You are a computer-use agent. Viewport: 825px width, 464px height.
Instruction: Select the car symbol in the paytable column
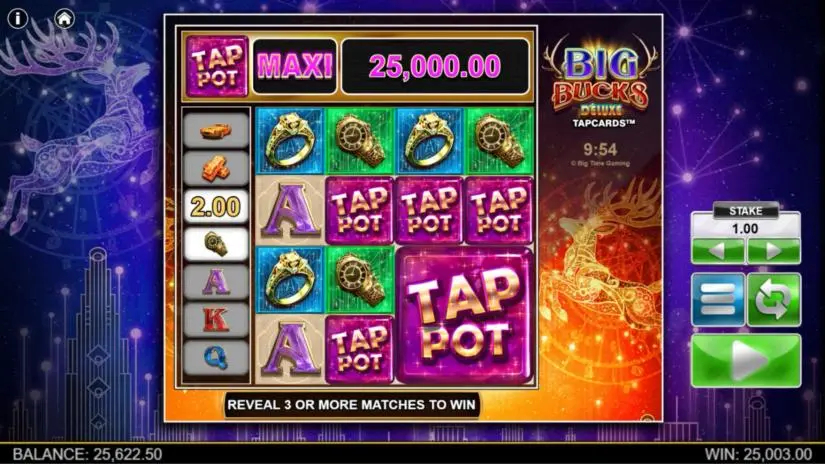coord(216,130)
